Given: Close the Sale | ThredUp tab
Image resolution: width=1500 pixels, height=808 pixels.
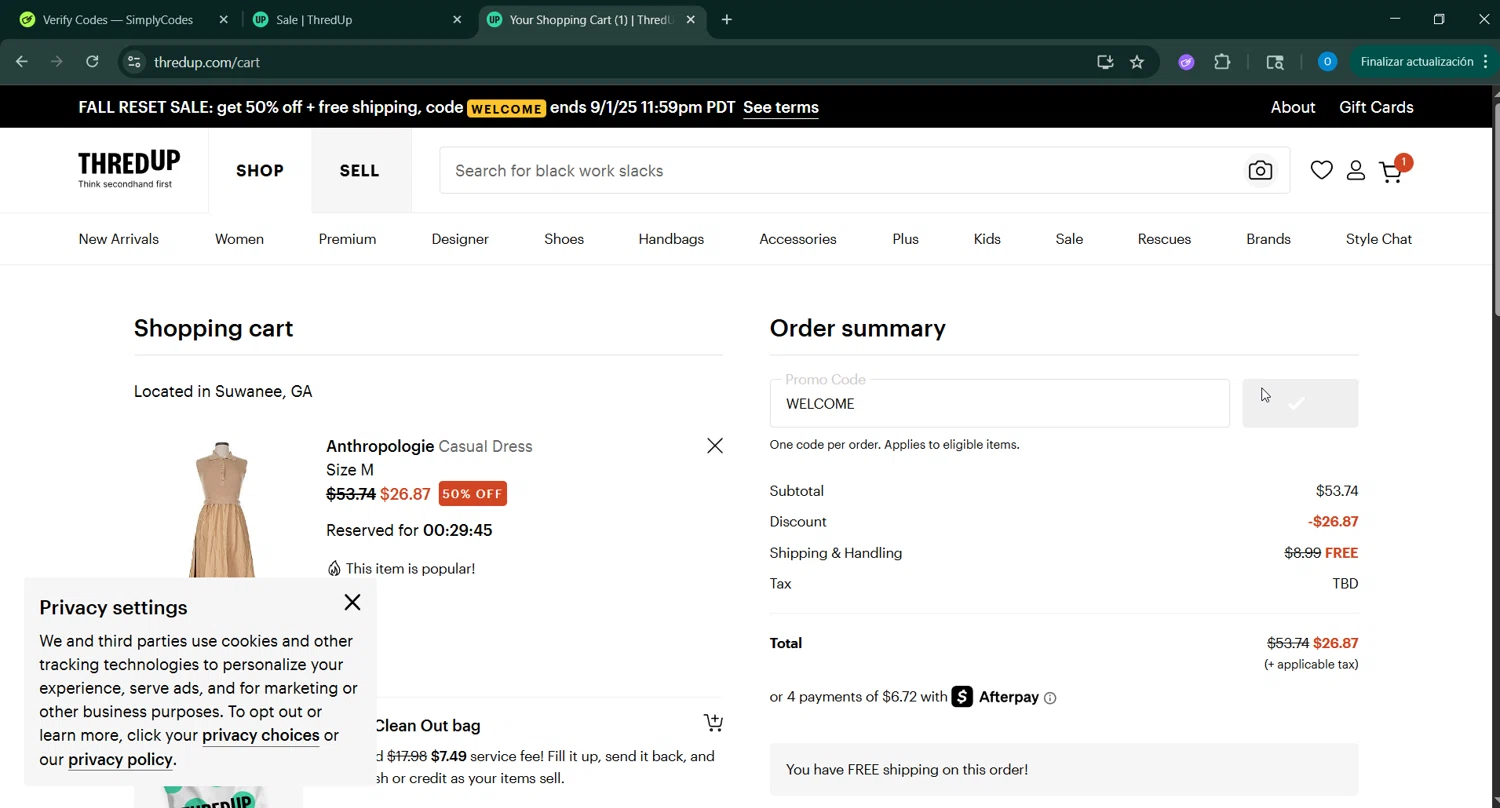Looking at the screenshot, I should 457,20.
